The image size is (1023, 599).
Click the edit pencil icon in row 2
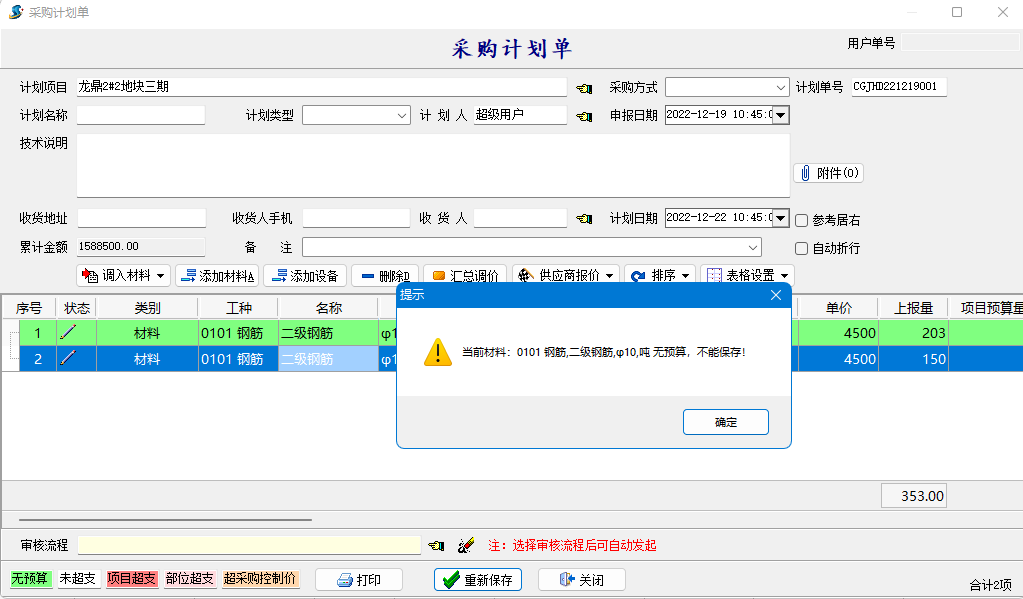tap(68, 359)
